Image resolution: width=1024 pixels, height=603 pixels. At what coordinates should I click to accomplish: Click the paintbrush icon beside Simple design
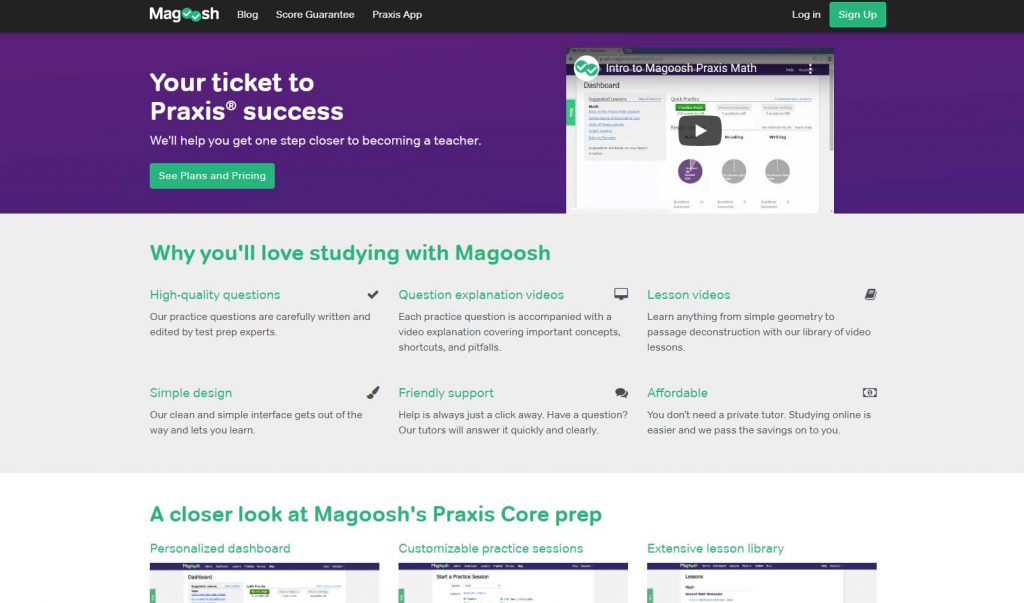pyautogui.click(x=373, y=393)
